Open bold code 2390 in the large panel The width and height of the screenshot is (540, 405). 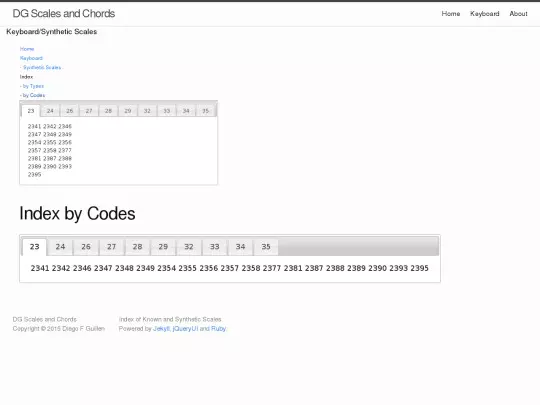[377, 268]
